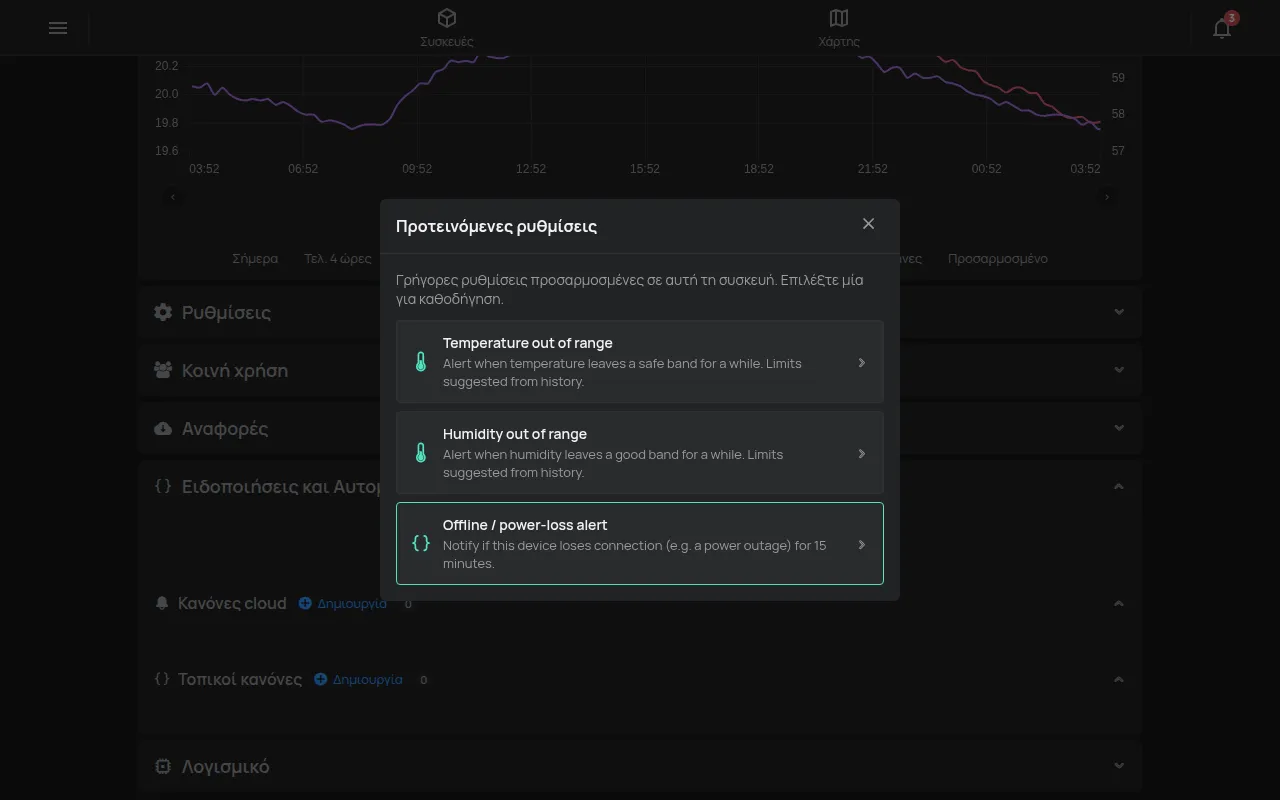Screen dimensions: 1280x800
Task: Expand the Ρυθμίσεις section chevron
Action: click(x=1119, y=312)
